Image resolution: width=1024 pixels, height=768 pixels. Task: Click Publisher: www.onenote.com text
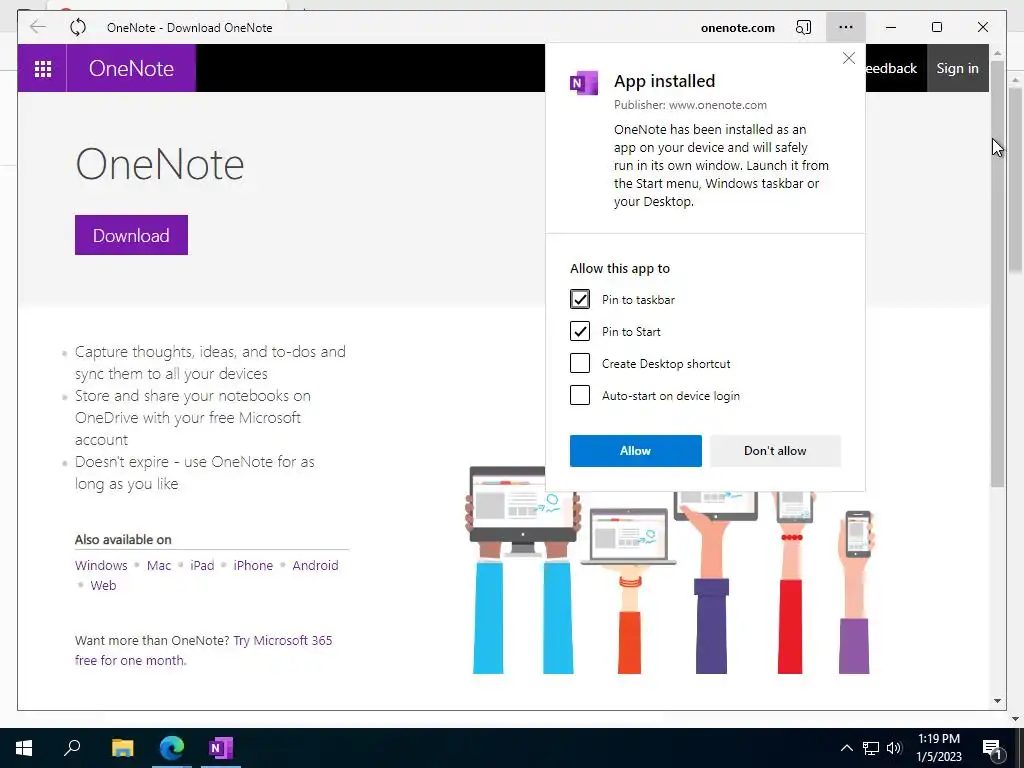tap(690, 104)
